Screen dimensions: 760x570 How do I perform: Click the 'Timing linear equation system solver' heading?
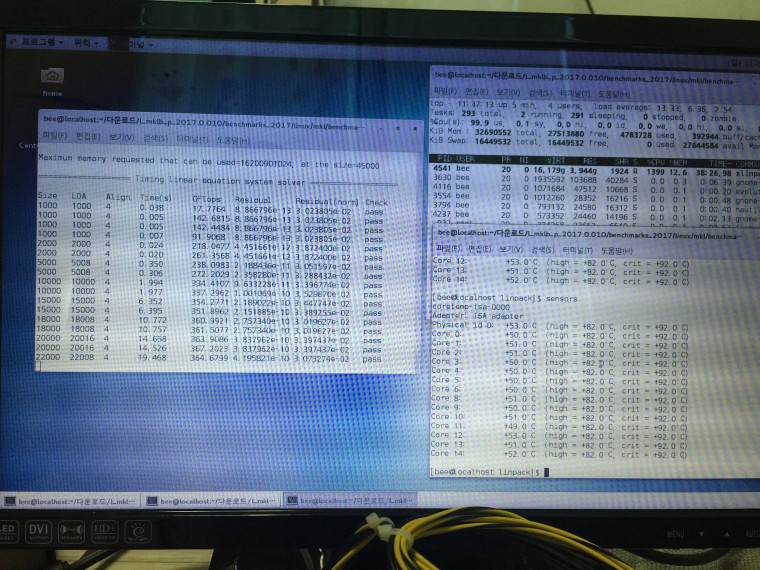pos(221,181)
